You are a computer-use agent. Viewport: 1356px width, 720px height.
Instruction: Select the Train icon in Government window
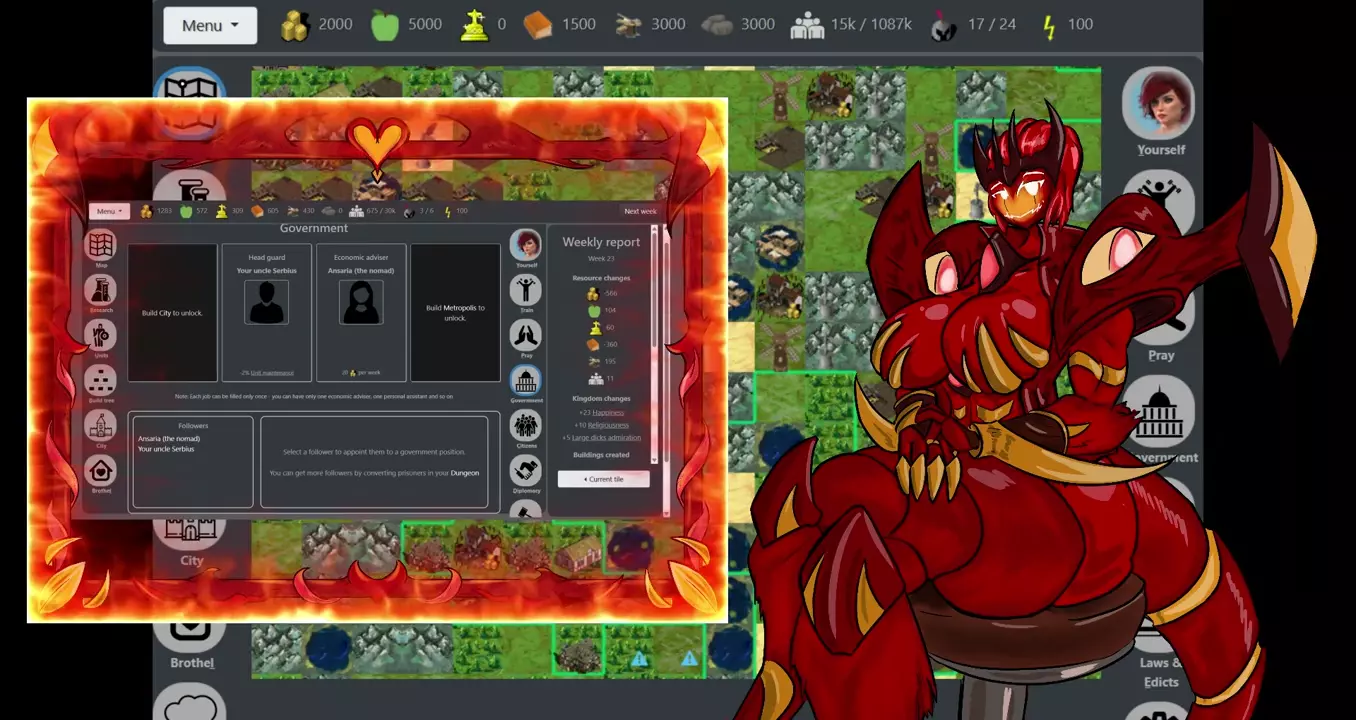pos(526,290)
